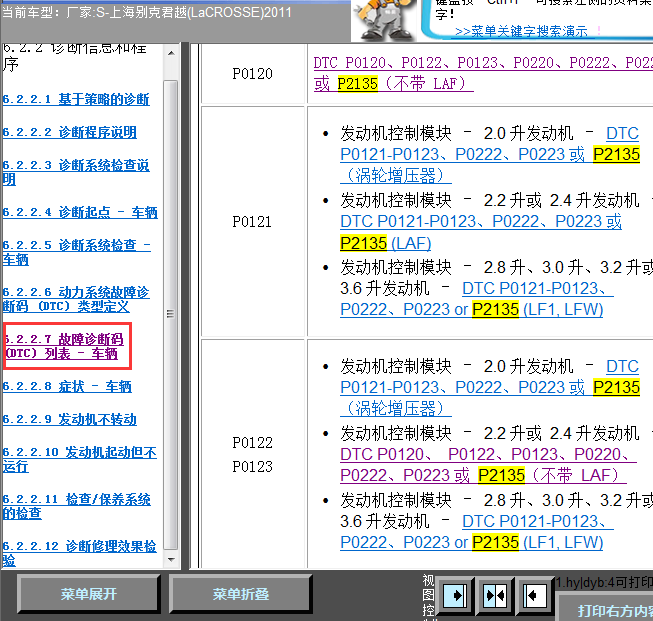Viewport: 653px width, 621px height.
Task: Open 6.2.2.9 发动机不转动
Action: click(x=70, y=419)
